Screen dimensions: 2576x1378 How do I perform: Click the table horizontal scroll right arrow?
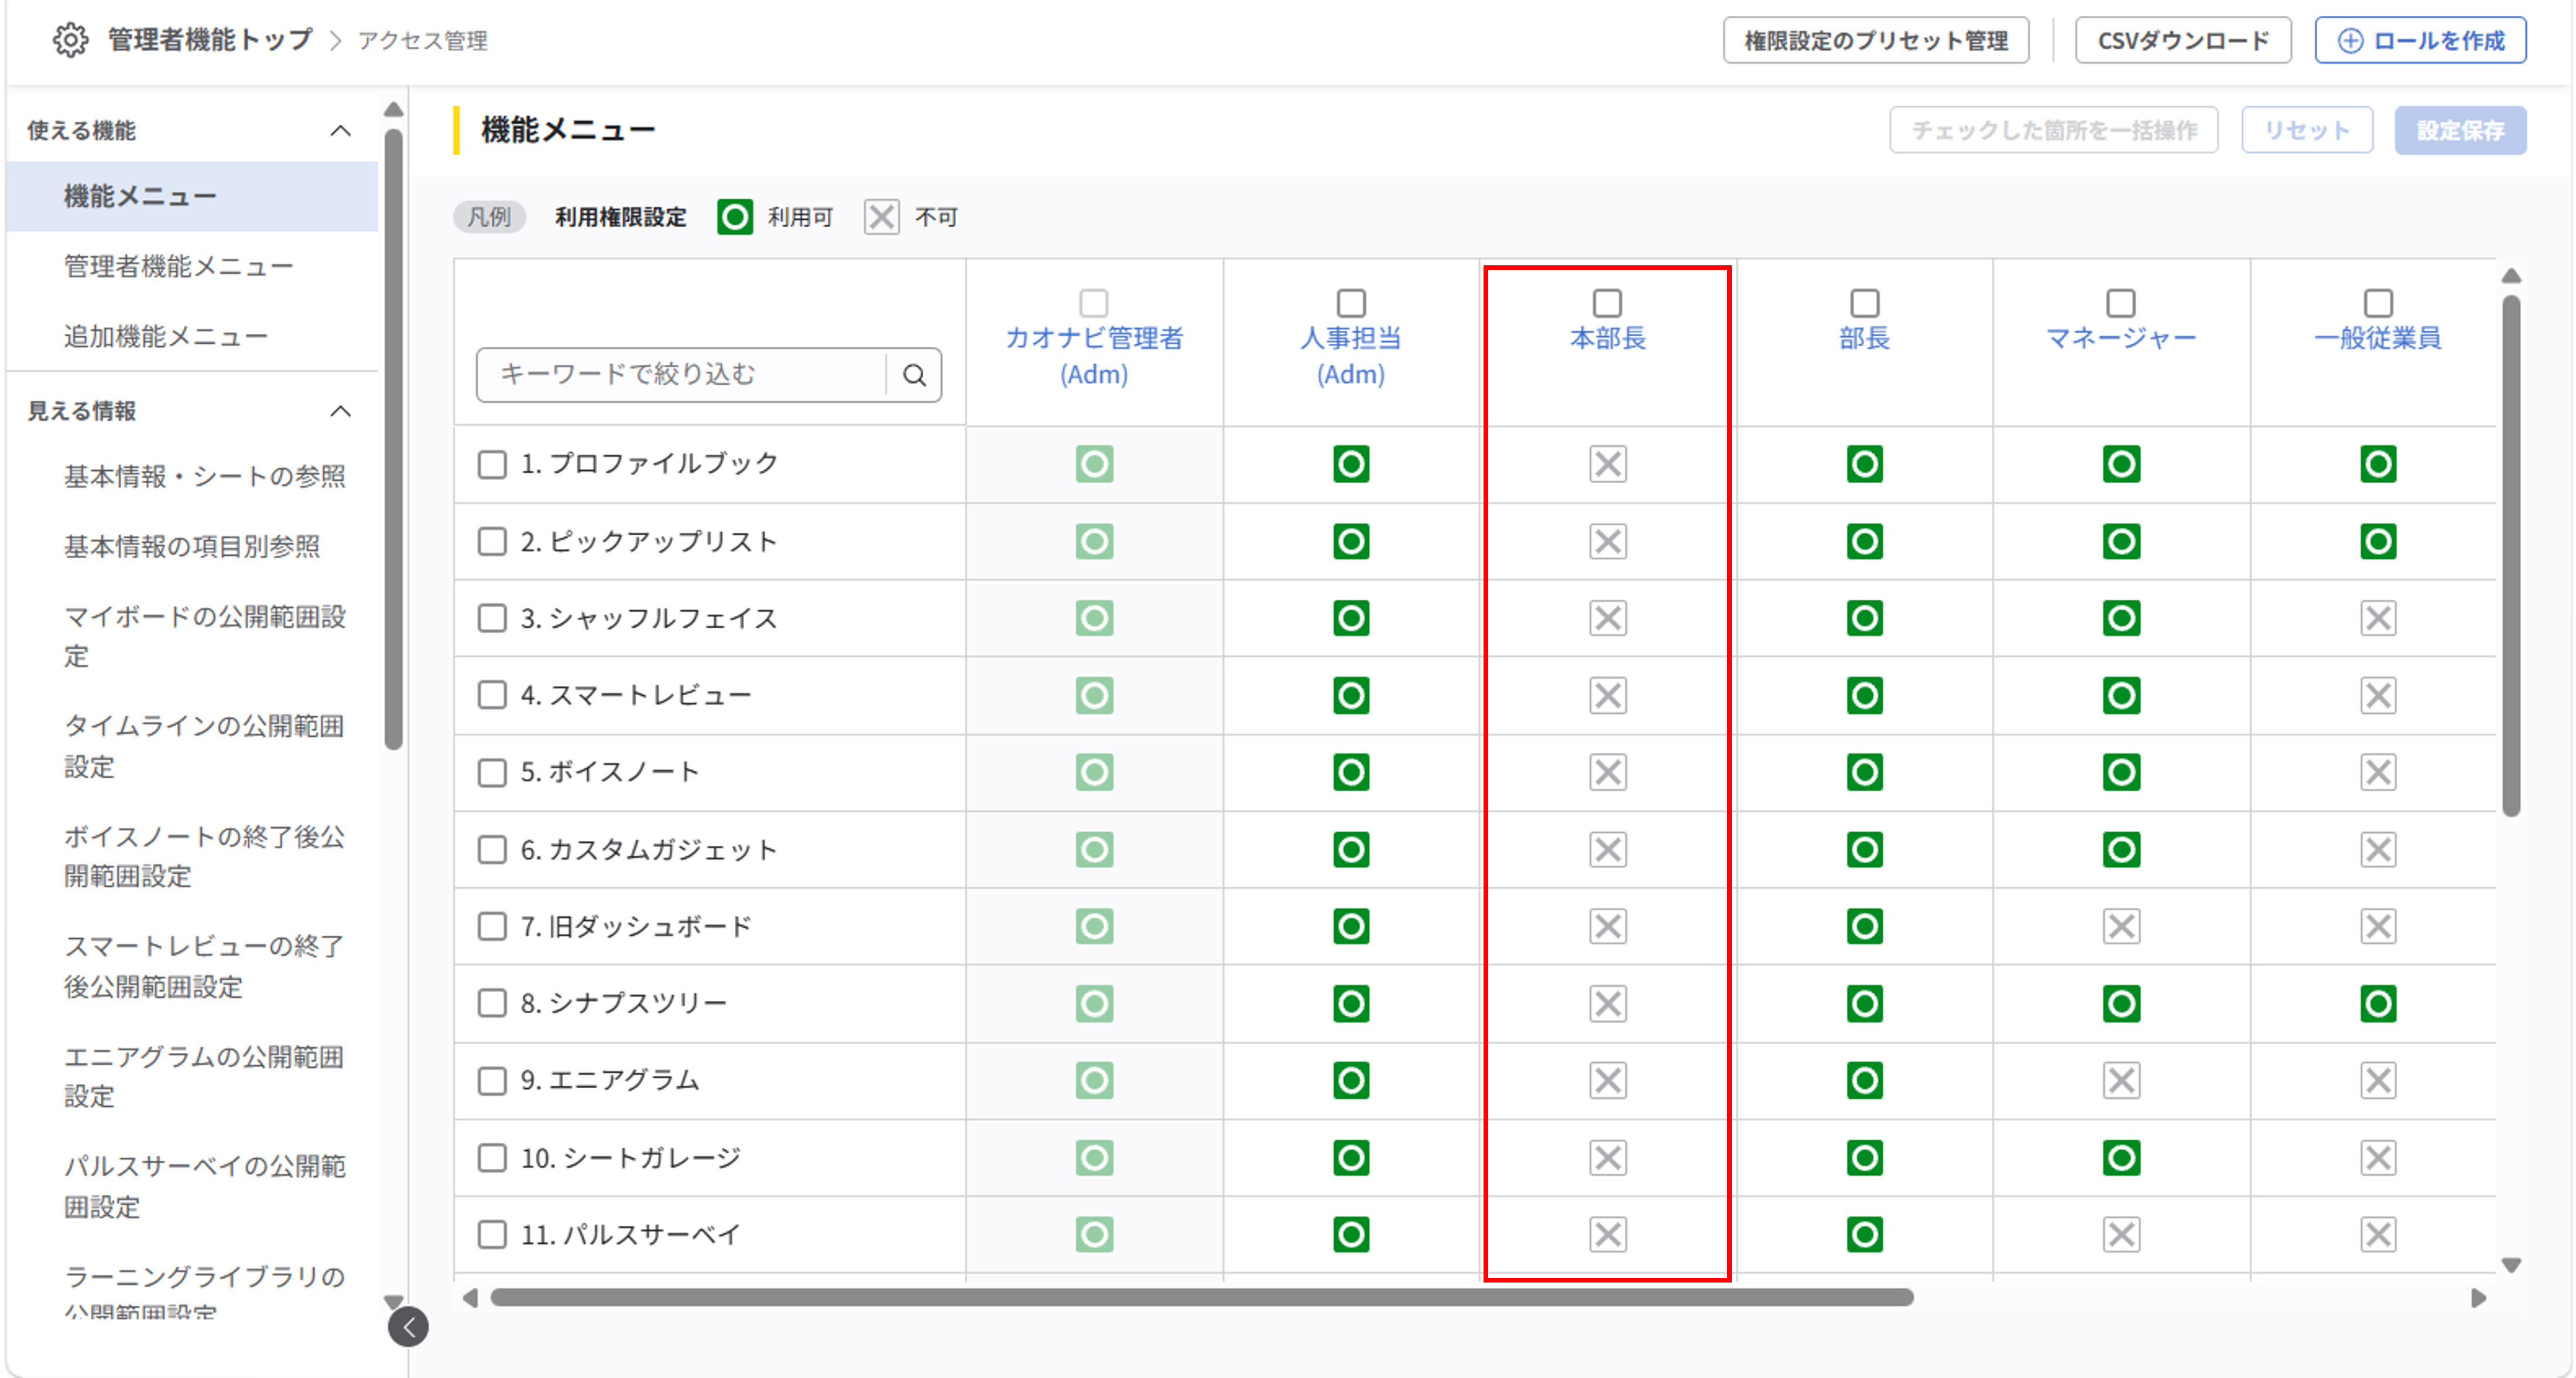pyautogui.click(x=2479, y=1298)
